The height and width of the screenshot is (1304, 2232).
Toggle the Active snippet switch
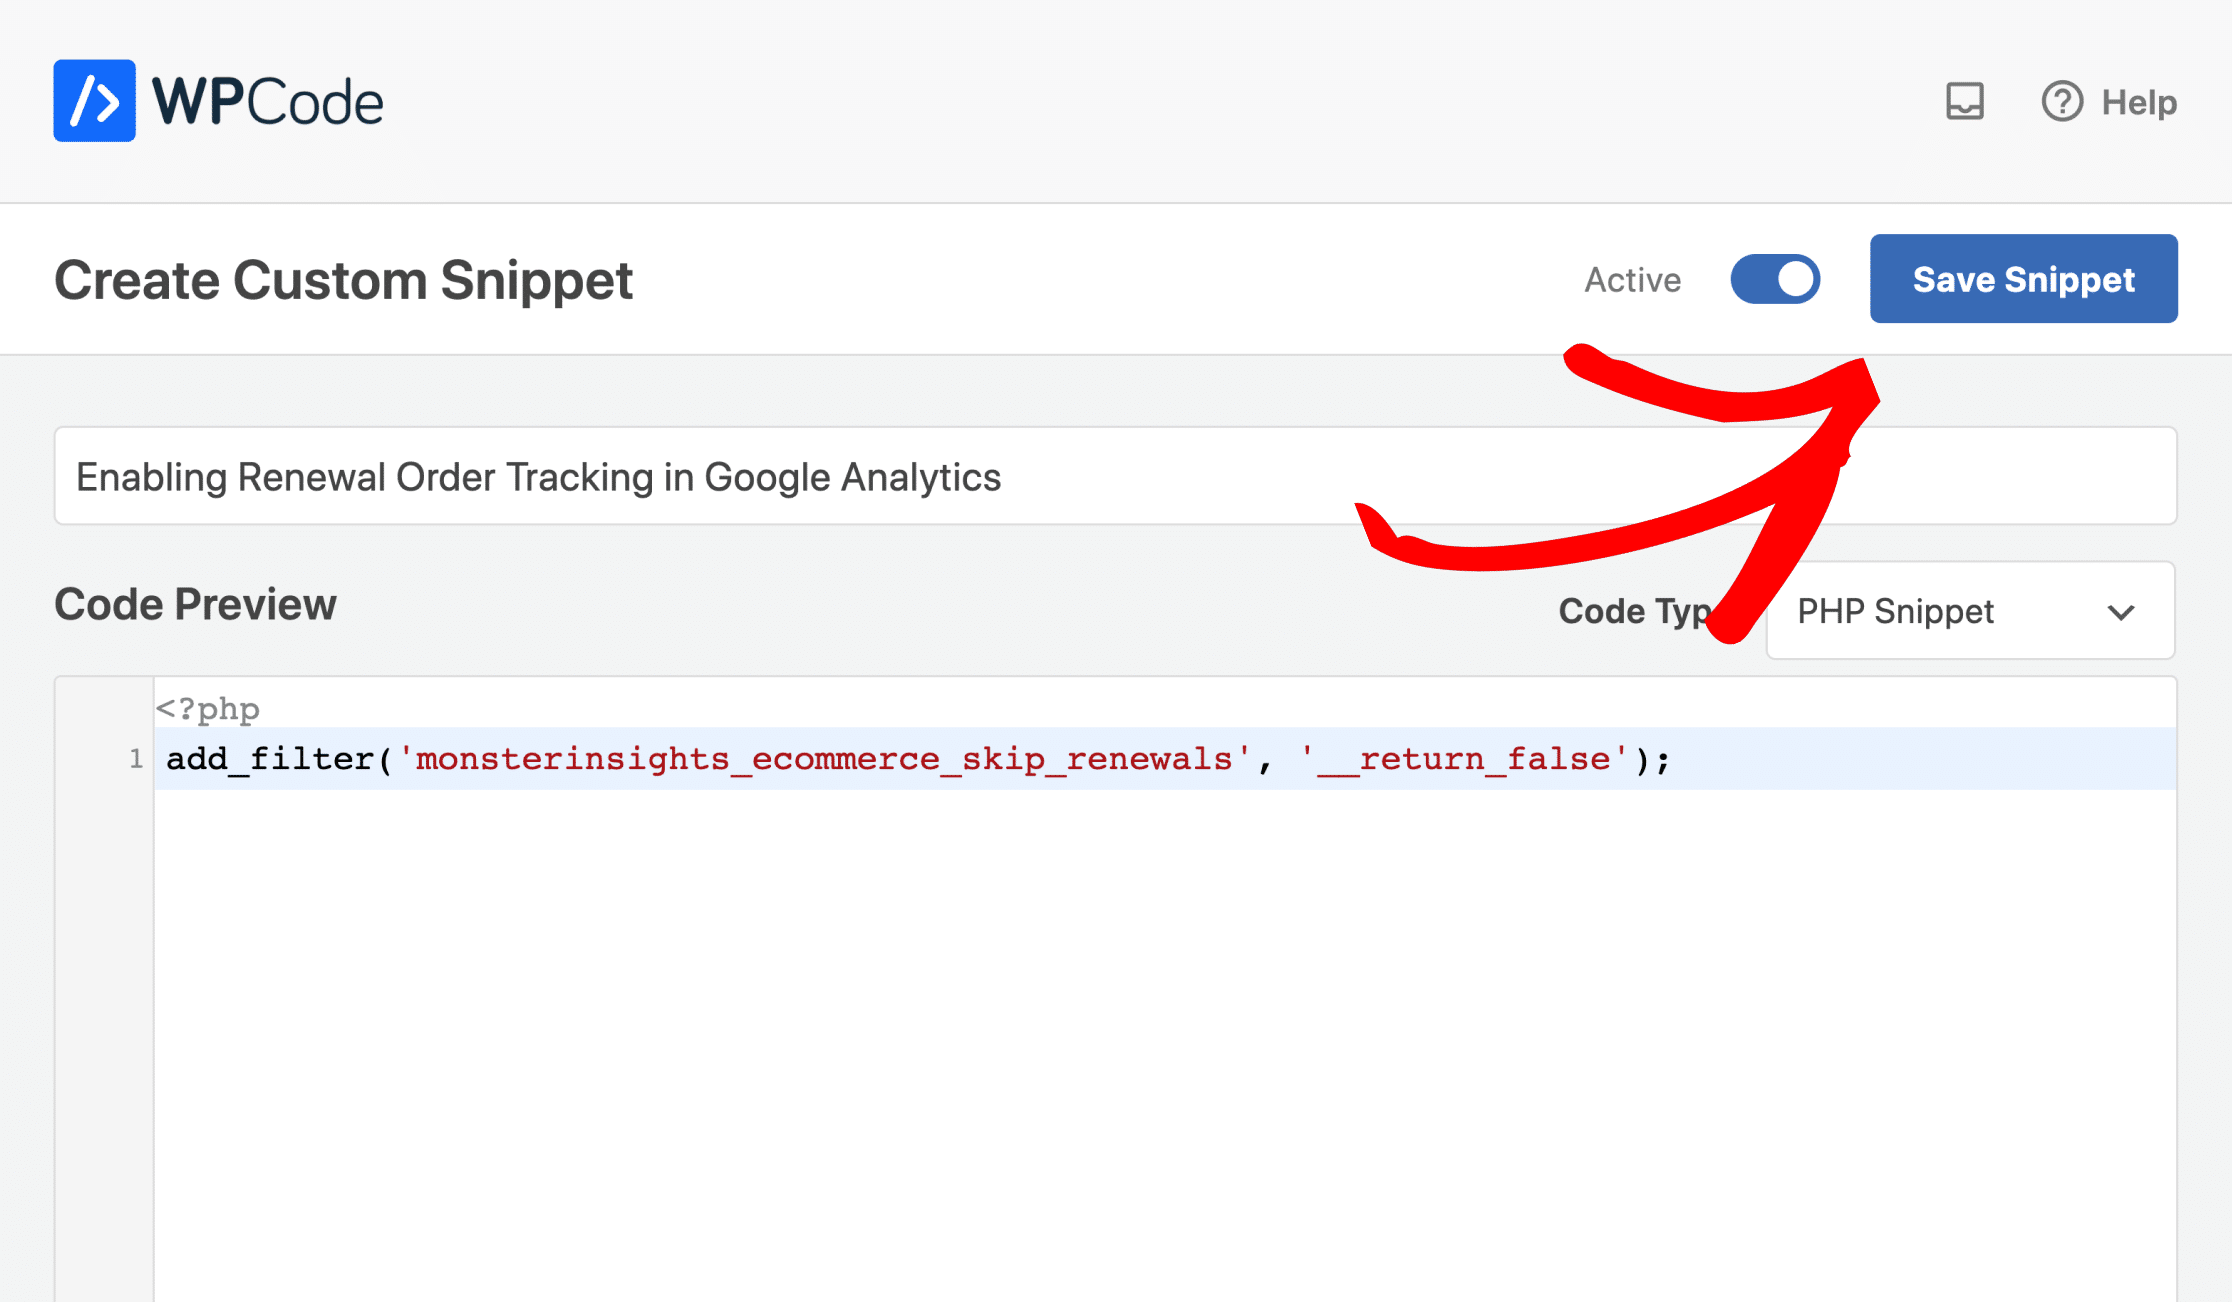1775,279
